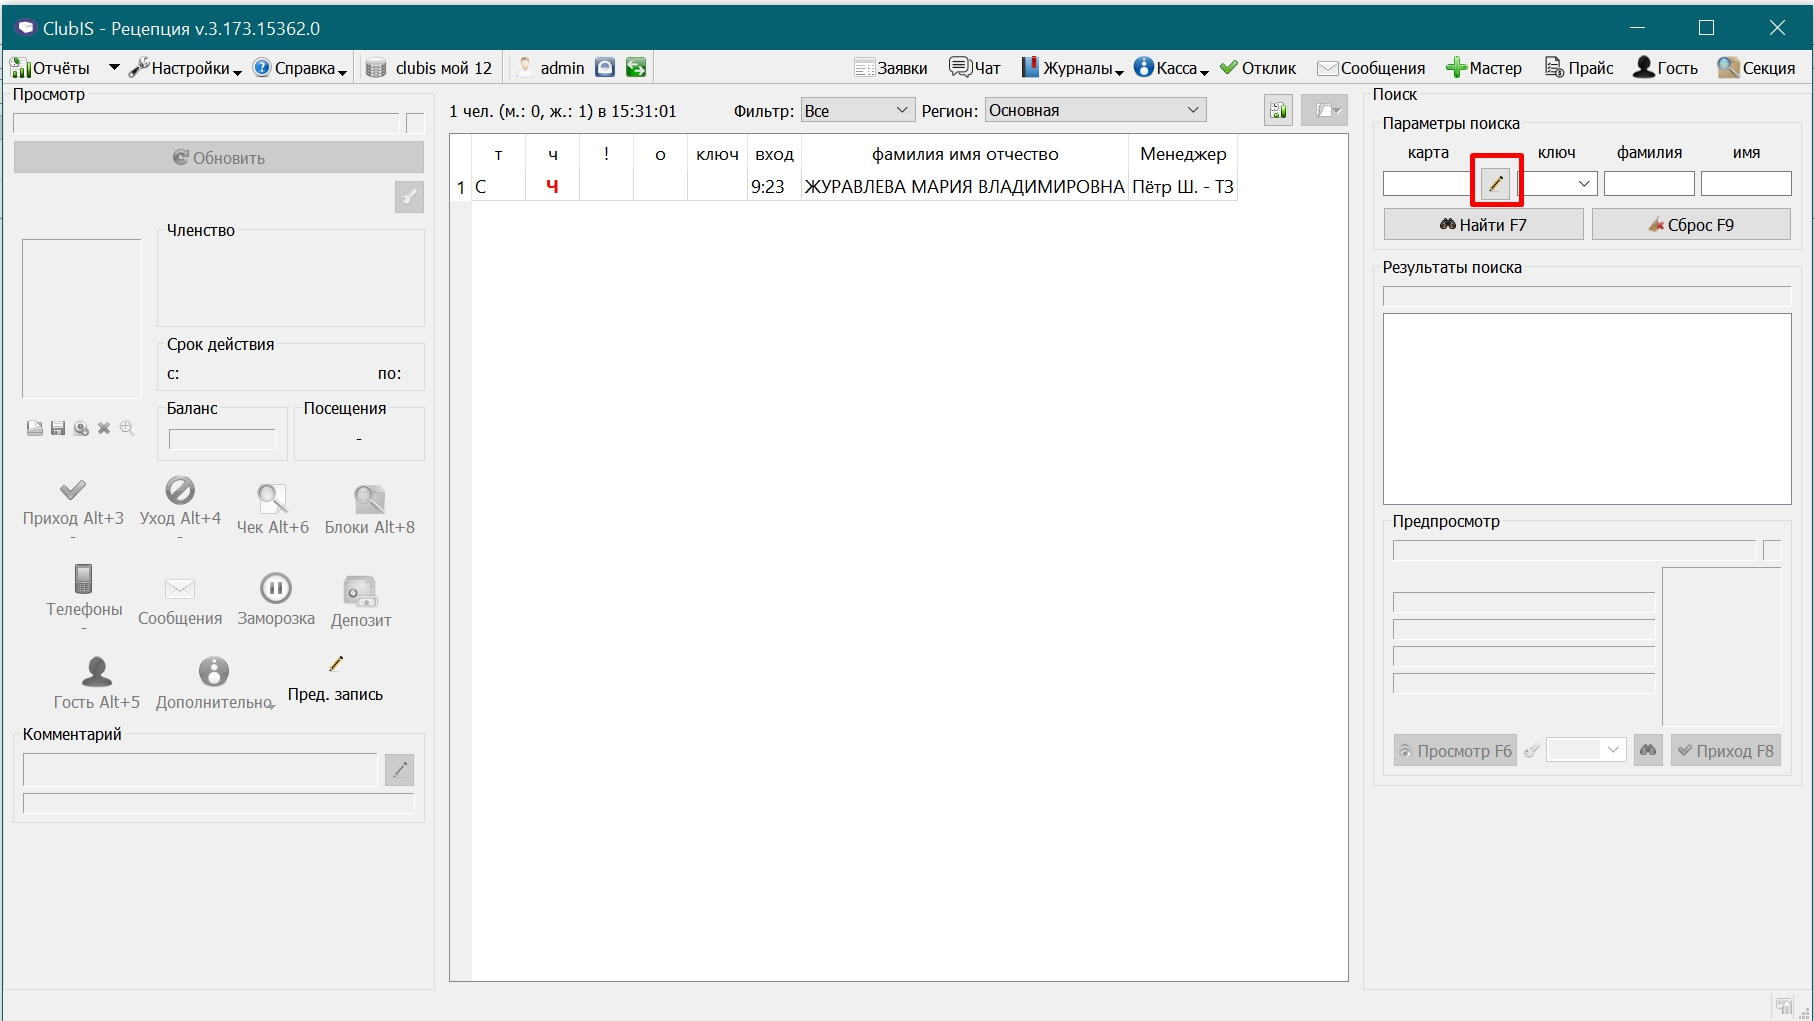This screenshot has height=1021, width=1814.
Task: Click the binoculars button in Предпросмотр
Action: click(x=1648, y=750)
